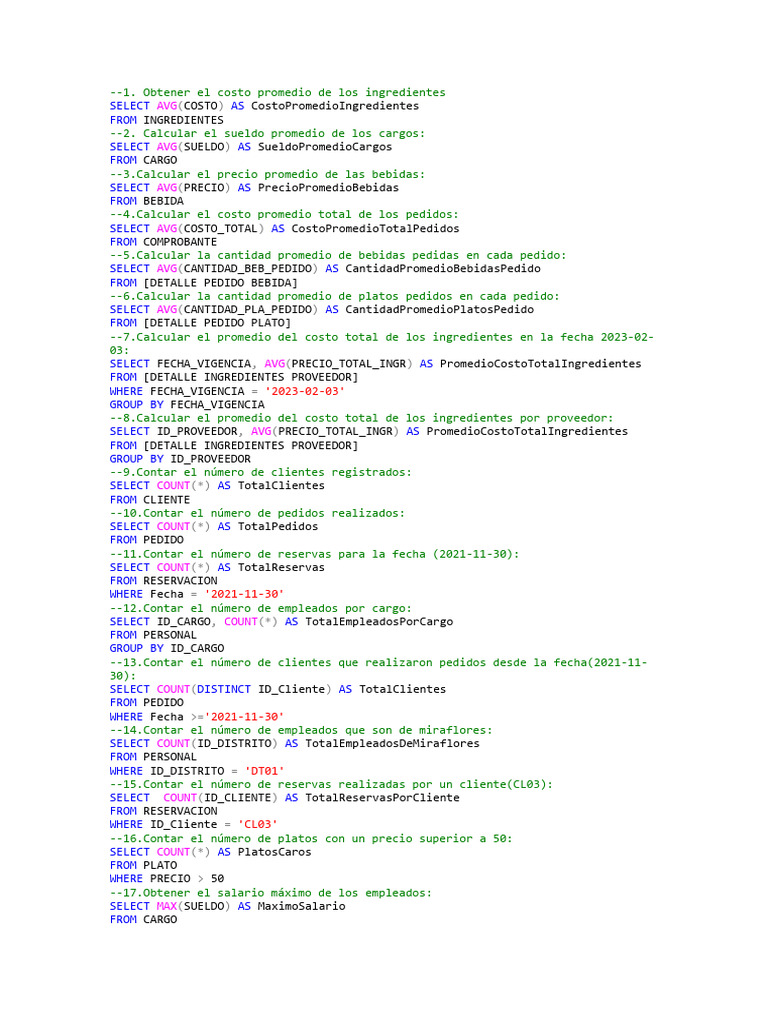768x1024 pixels.
Task: Click alias 'SueldoPromedioCargos'
Action: pyautogui.click(x=325, y=147)
